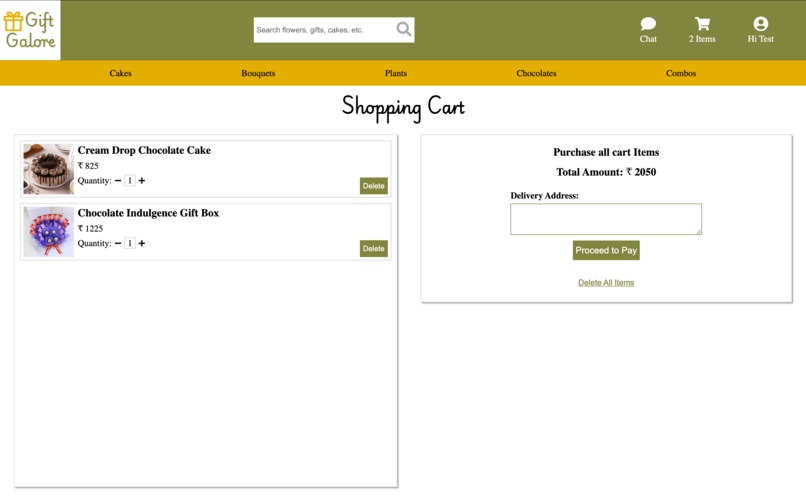Open the Chat bubble icon

[648, 24]
